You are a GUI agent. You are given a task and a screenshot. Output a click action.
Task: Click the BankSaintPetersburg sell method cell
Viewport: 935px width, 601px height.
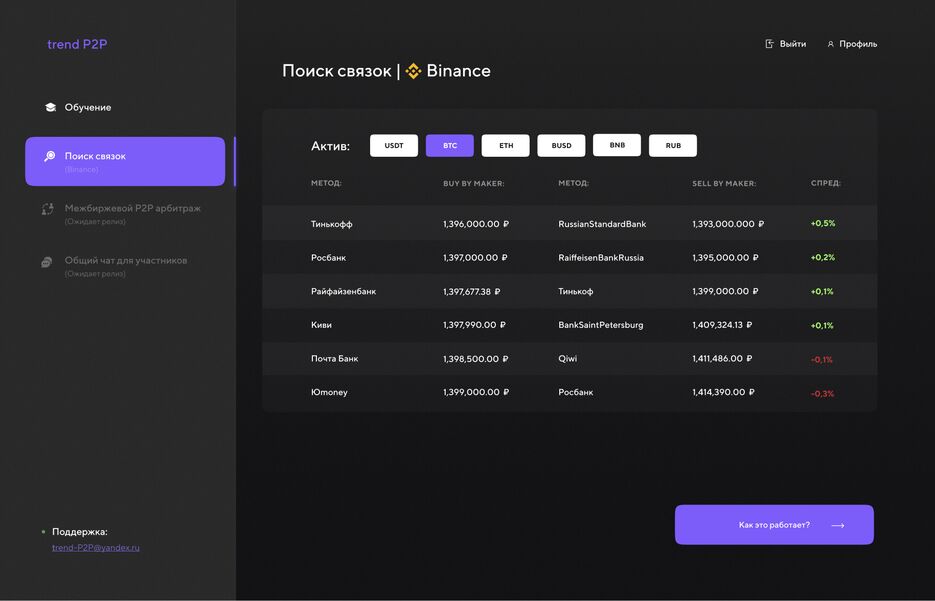pos(600,325)
